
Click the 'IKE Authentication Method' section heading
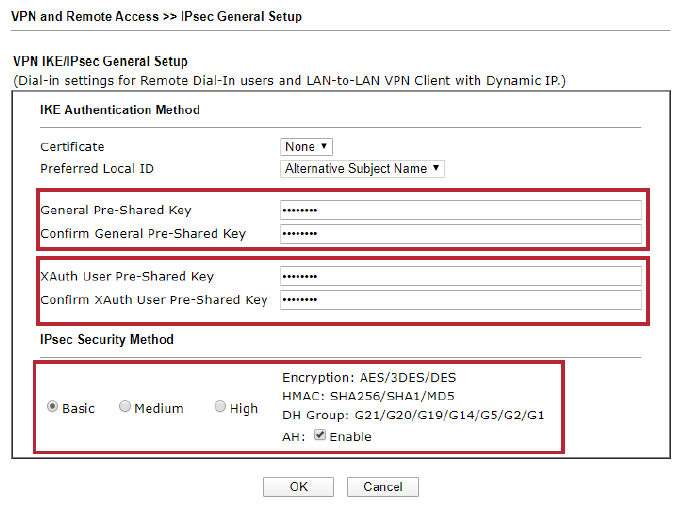tap(119, 110)
